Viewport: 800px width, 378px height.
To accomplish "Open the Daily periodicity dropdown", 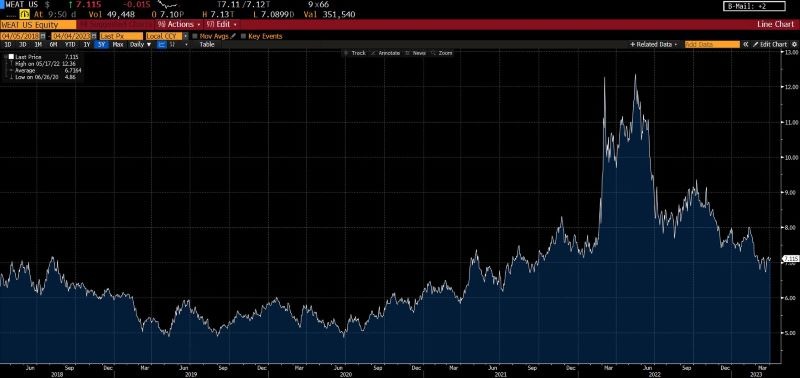I will (x=140, y=44).
